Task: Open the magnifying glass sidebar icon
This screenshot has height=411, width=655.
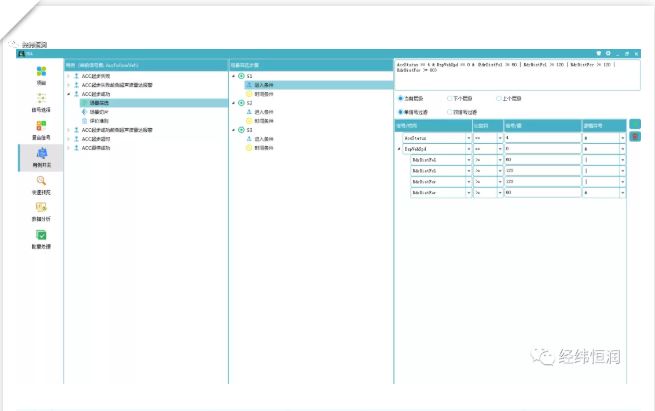Action: 41,180
